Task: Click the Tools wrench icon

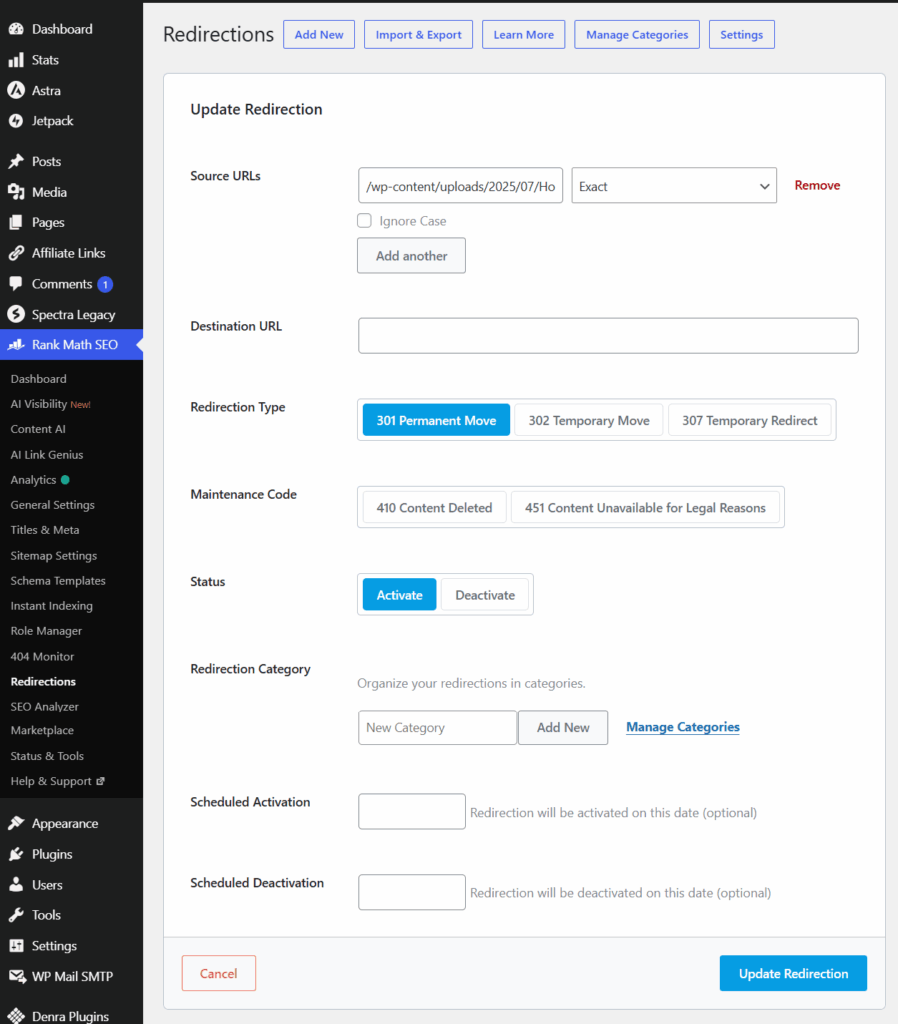Action: [16, 915]
